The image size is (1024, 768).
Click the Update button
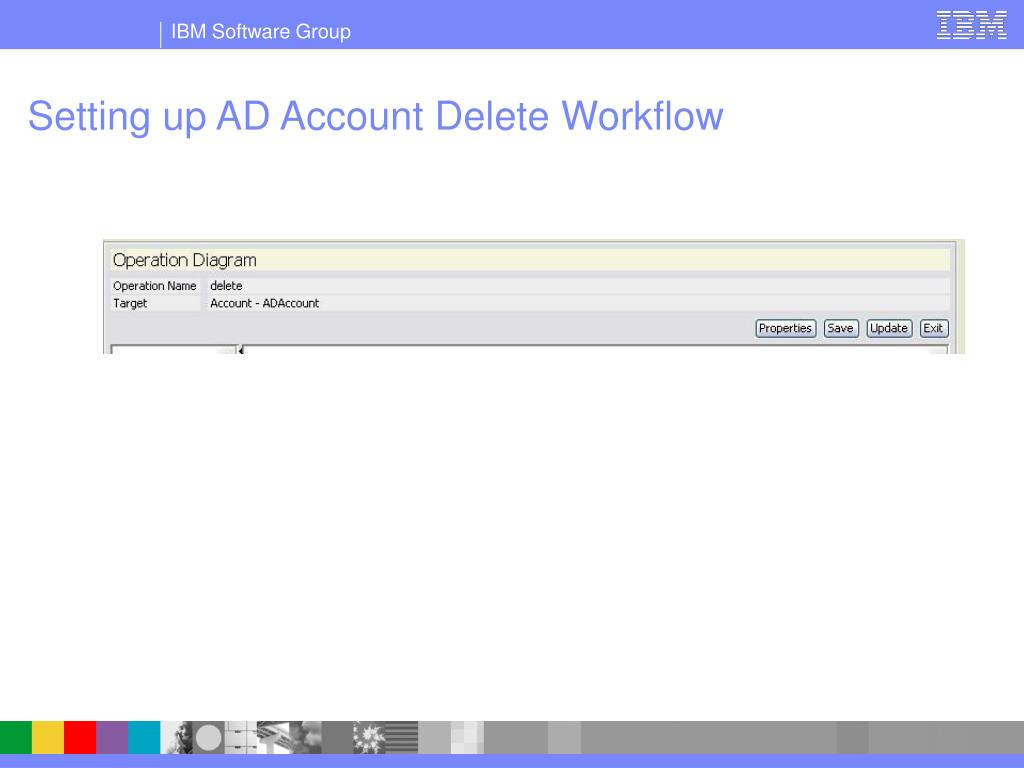click(x=889, y=328)
